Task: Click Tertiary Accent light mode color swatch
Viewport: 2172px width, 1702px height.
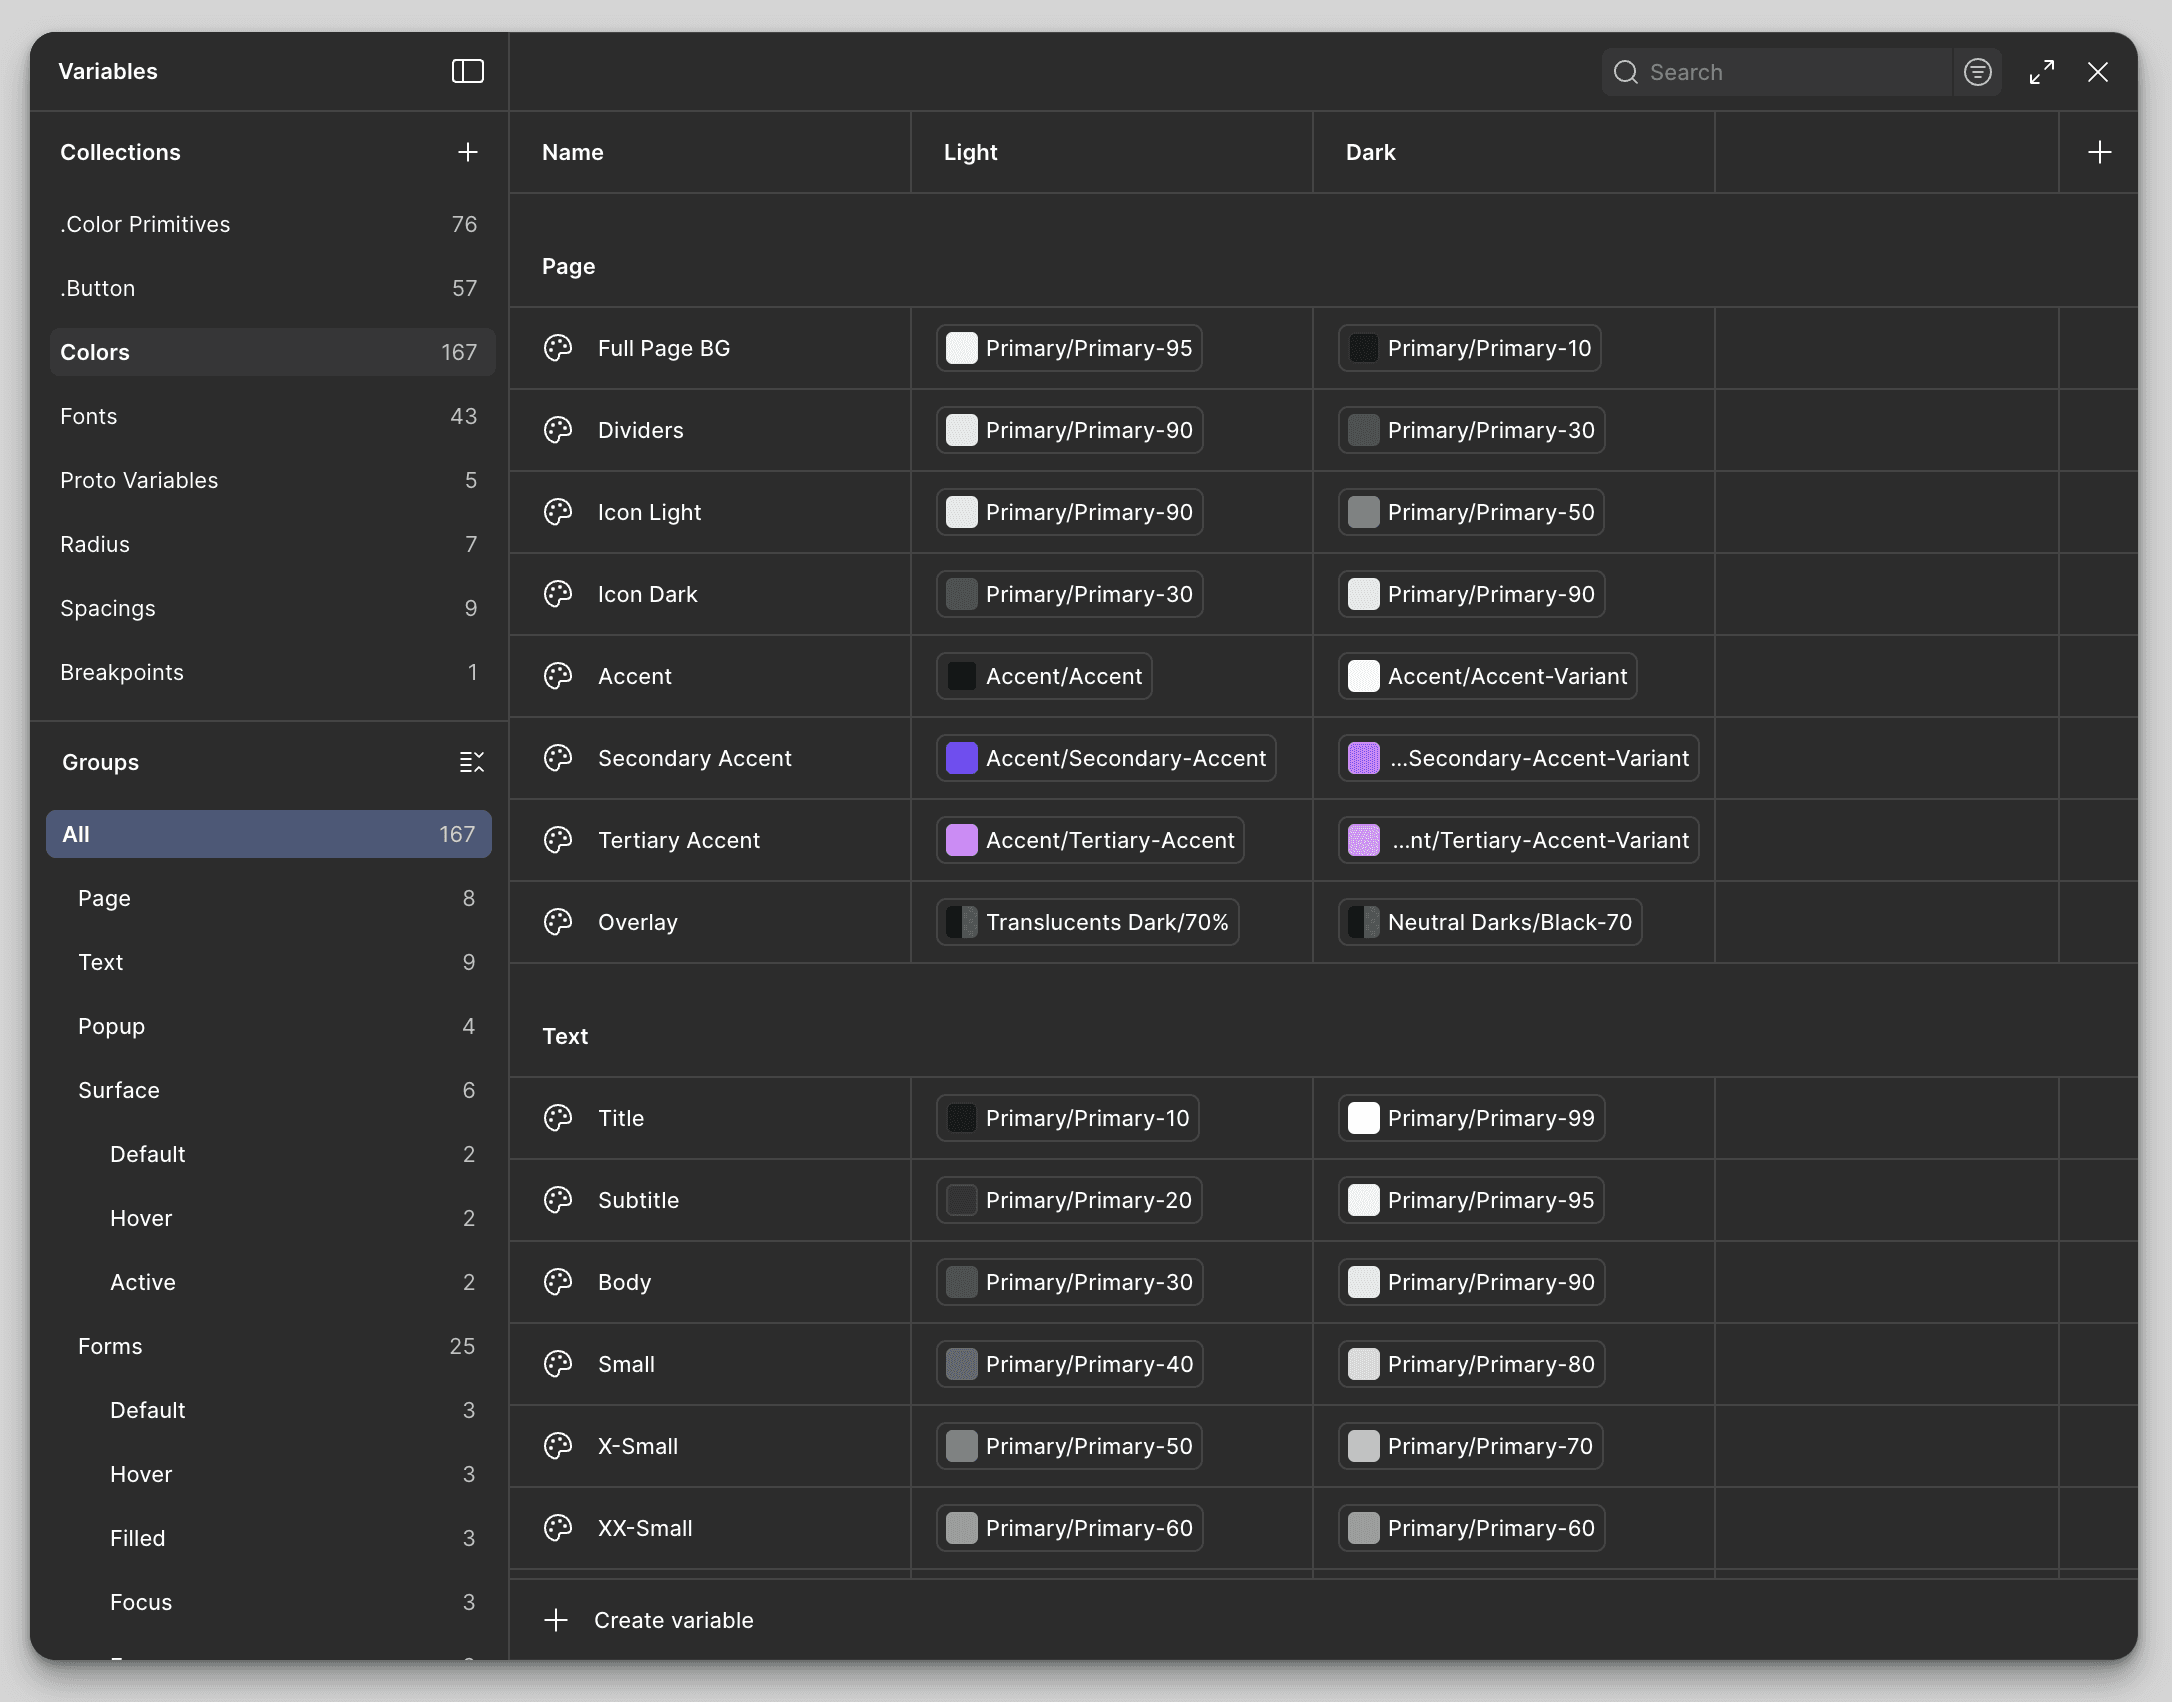Action: 962,840
